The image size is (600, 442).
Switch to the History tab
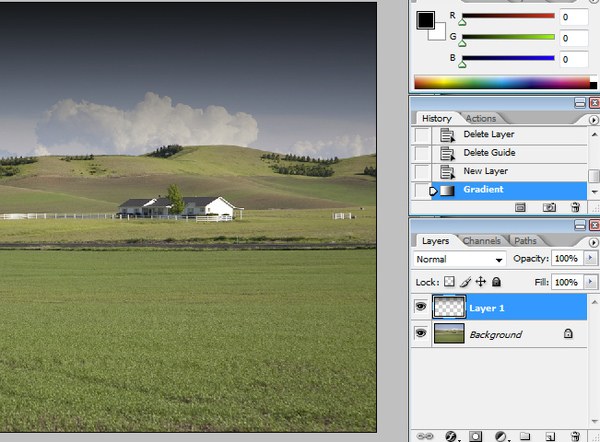coord(437,119)
